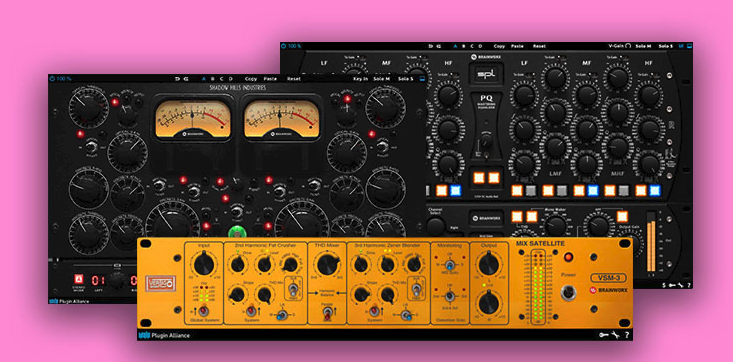
Task: Click the undo arrow in SPL PQ toolbar
Action: point(431,46)
